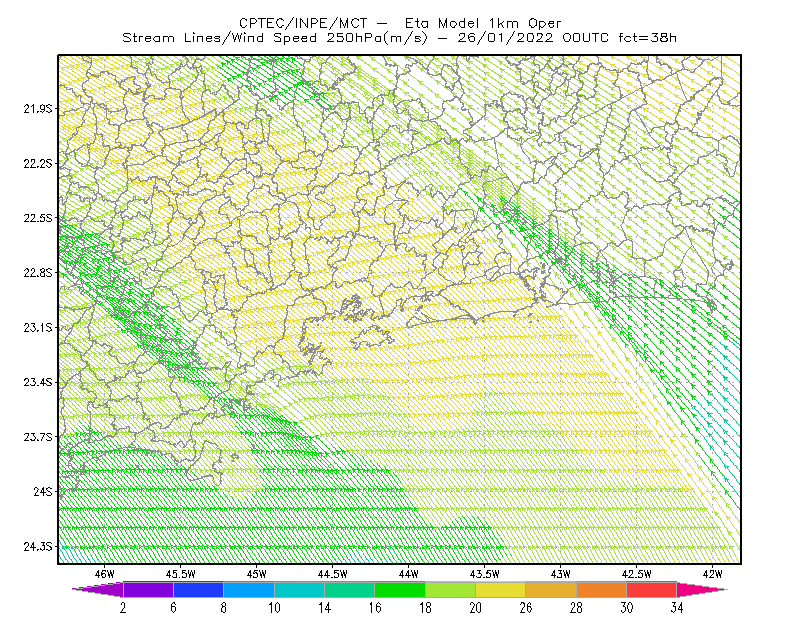This screenshot has width=800, height=618.
Task: Click the dark blue color bar segment
Action: pyautogui.click(x=198, y=589)
